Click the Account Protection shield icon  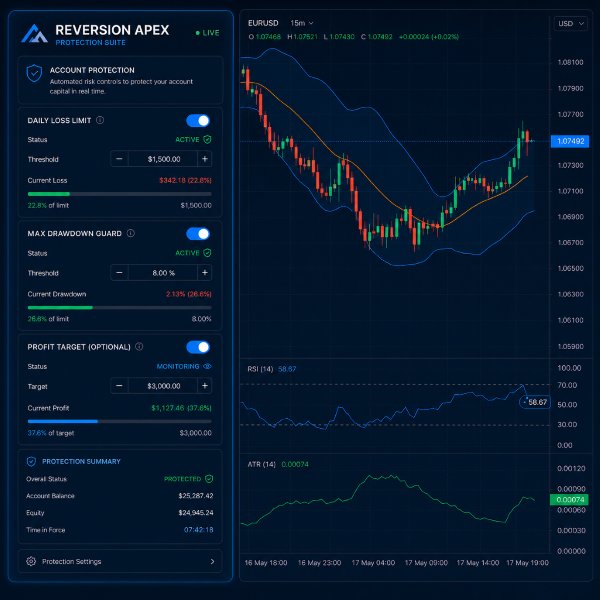point(34,73)
